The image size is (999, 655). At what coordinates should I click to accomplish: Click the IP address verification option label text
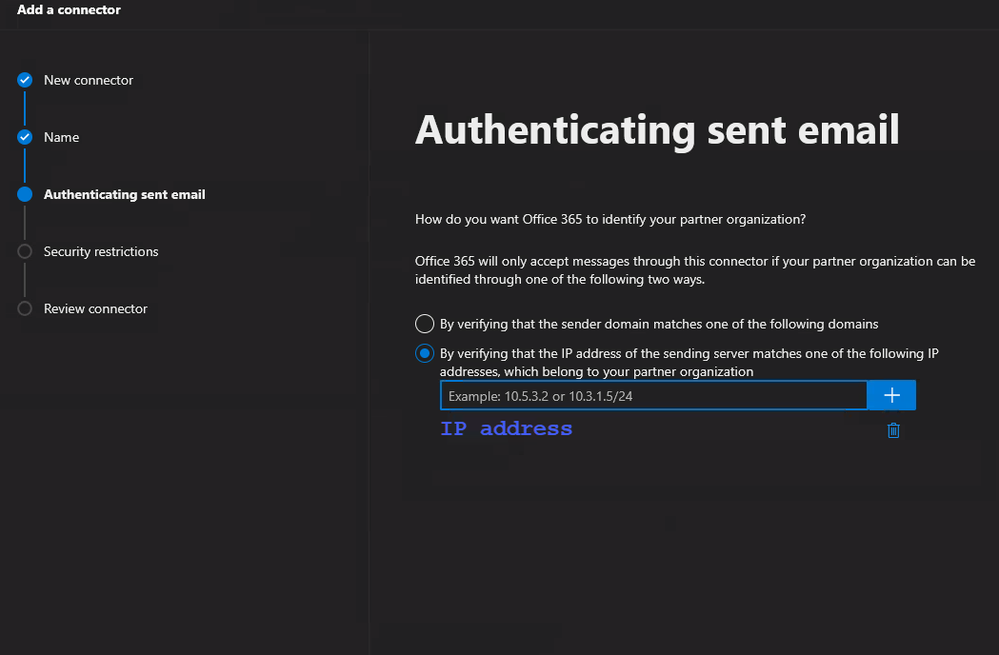click(689, 363)
